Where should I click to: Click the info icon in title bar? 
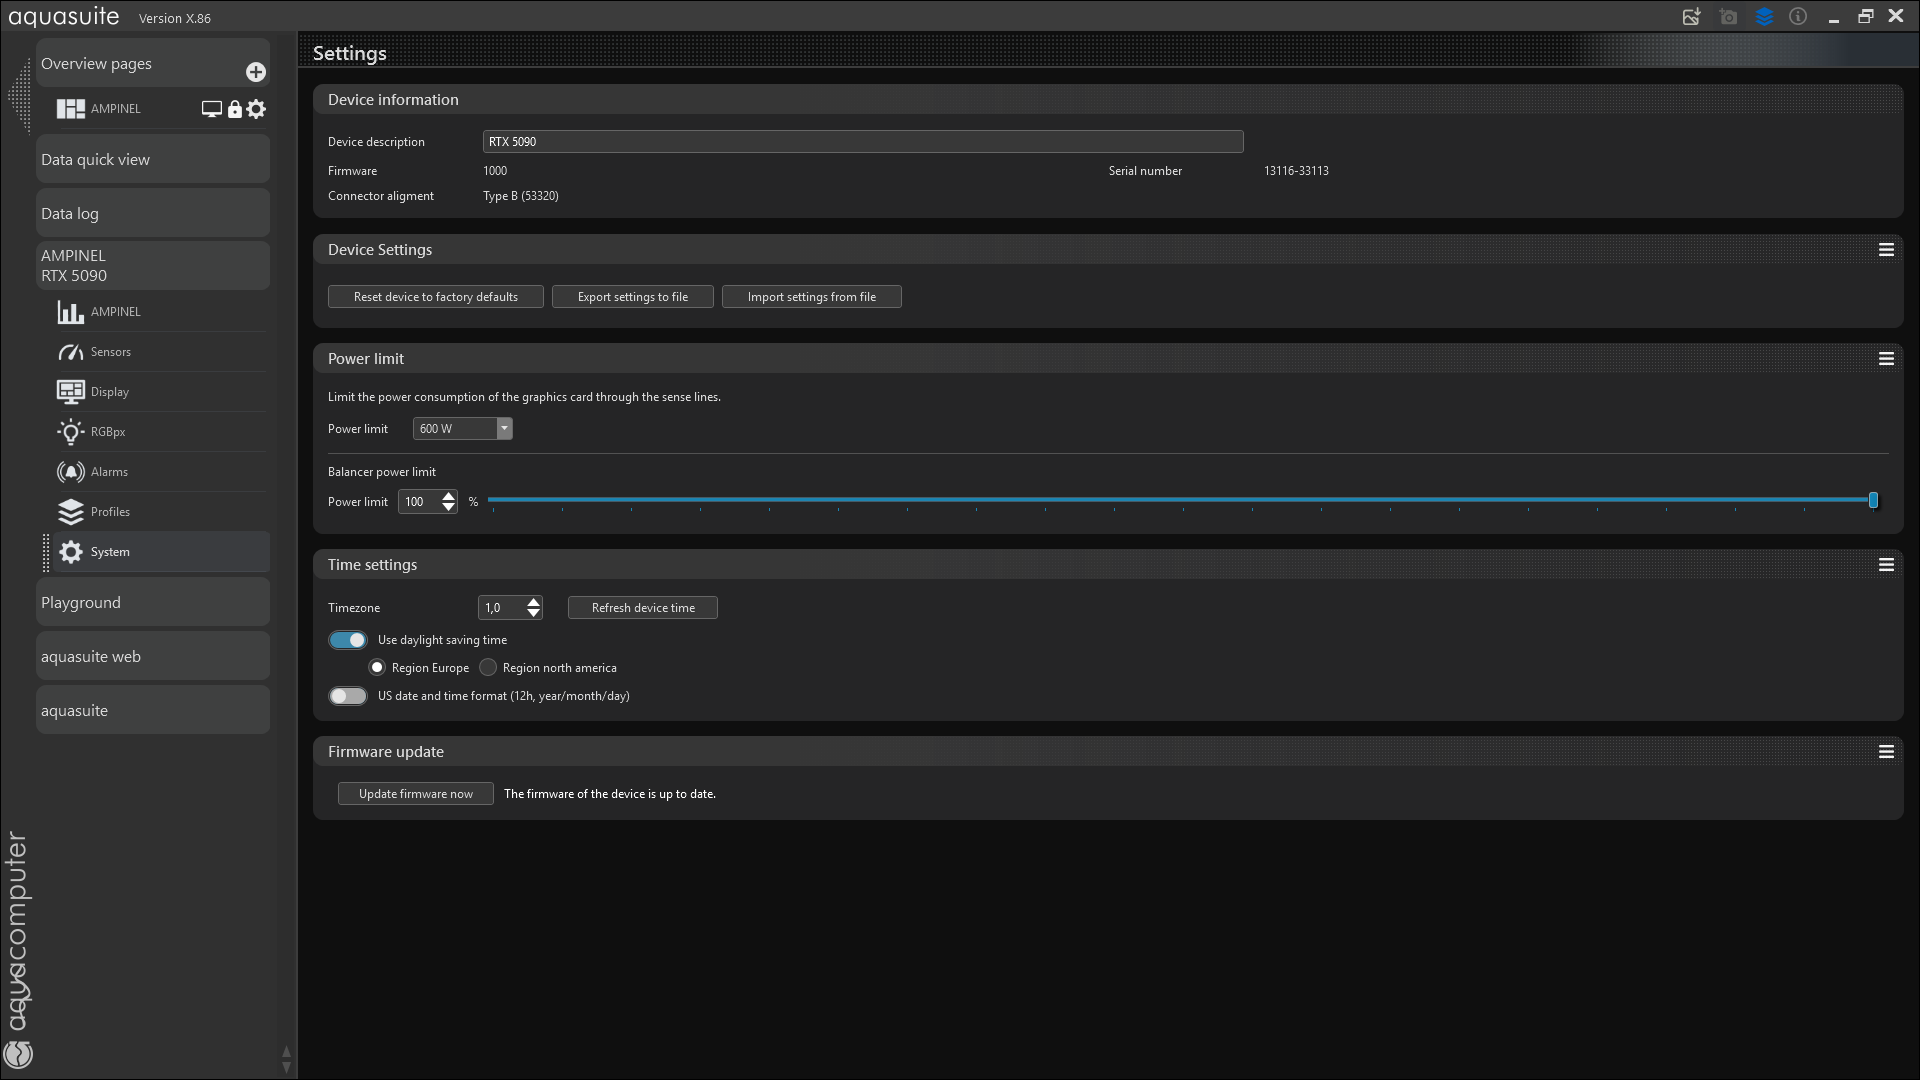tap(1798, 17)
